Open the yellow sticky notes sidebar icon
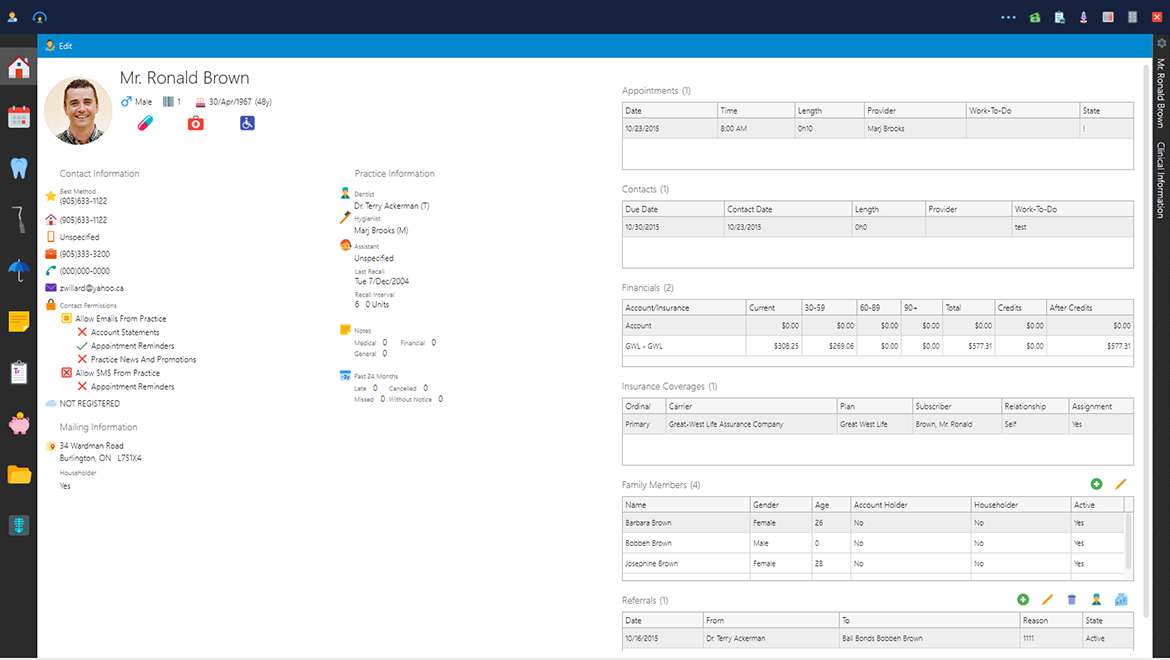Image resolution: width=1170 pixels, height=660 pixels. [x=18, y=321]
